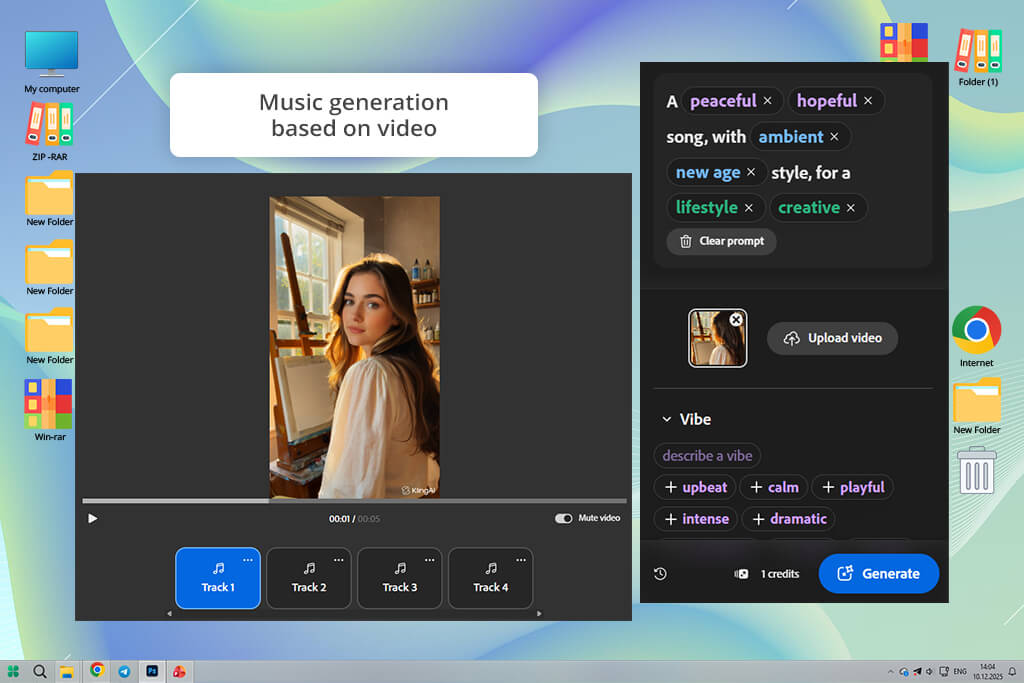Toggle the Mute video switch
1024x683 pixels.
(564, 518)
